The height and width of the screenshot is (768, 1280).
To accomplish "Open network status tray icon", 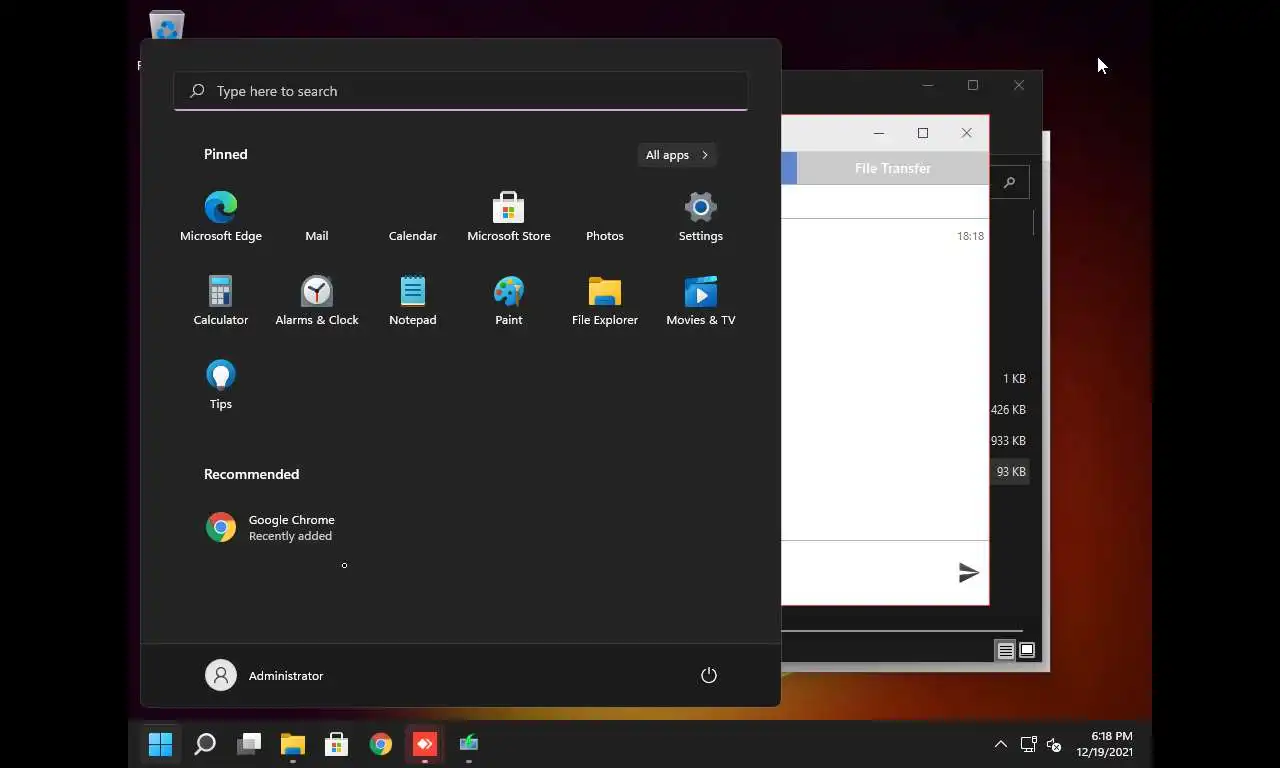I will click(1028, 744).
